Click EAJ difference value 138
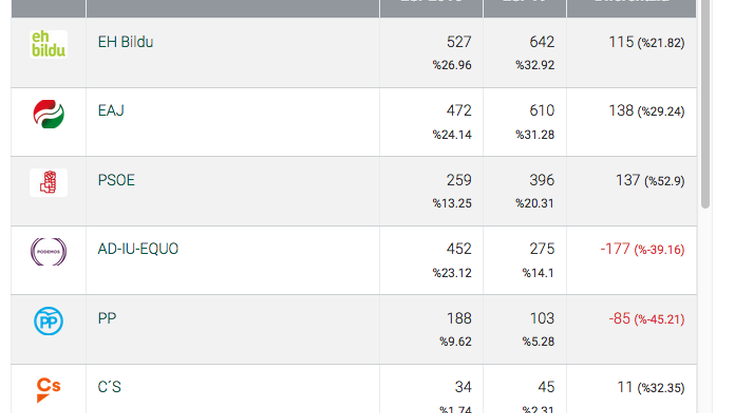Screen dimensions: 735x413 click(x=621, y=111)
